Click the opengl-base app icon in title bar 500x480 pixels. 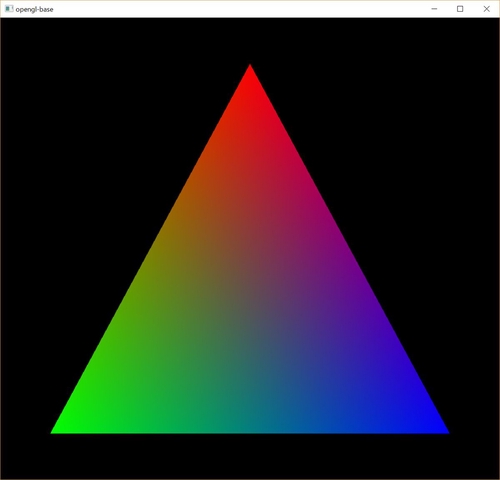click(x=9, y=9)
